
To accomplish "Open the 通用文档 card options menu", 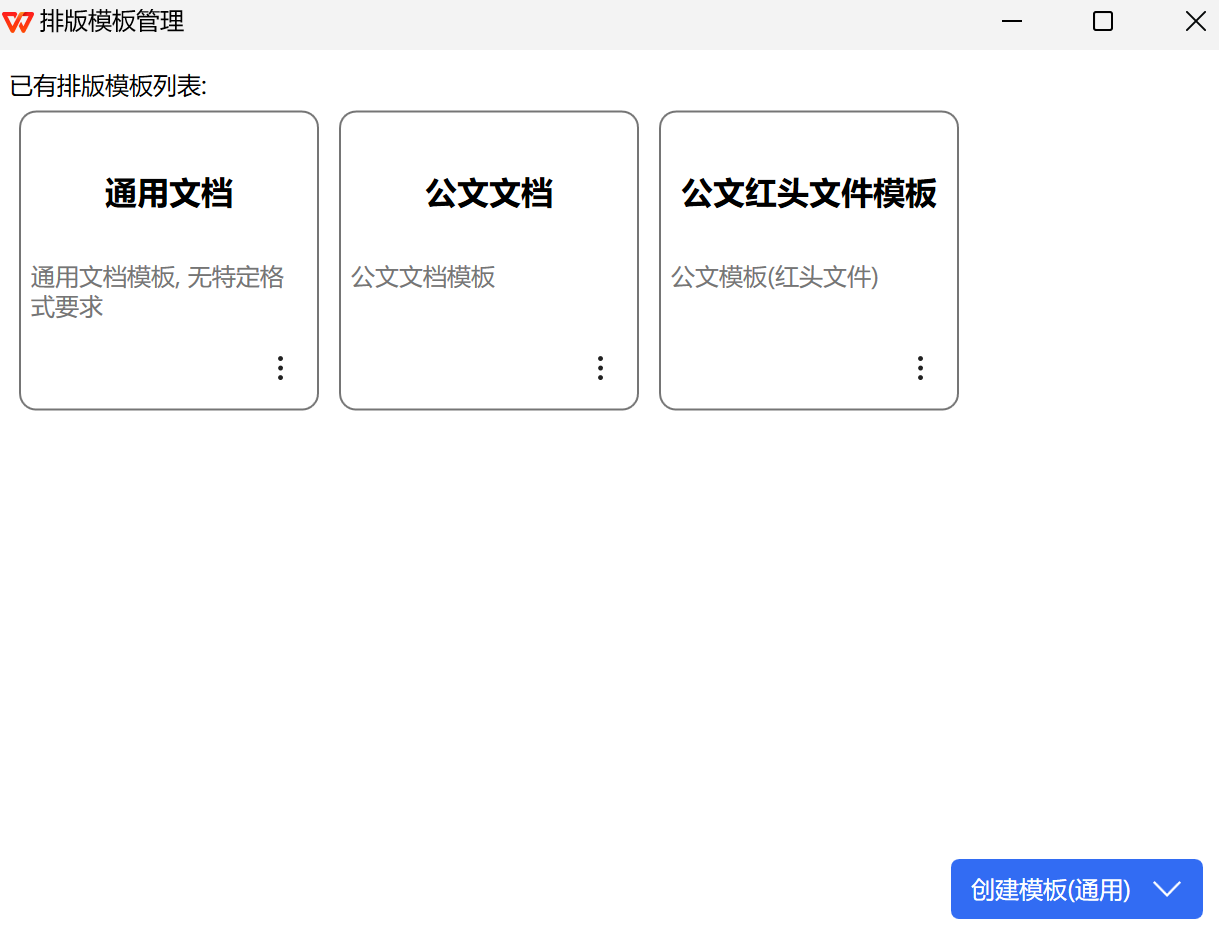I will coord(280,368).
